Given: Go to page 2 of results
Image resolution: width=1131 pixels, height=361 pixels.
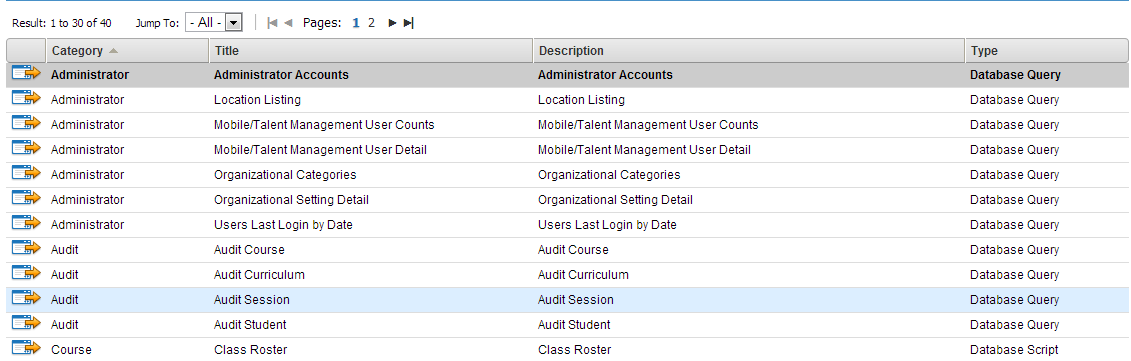Looking at the screenshot, I should [371, 23].
